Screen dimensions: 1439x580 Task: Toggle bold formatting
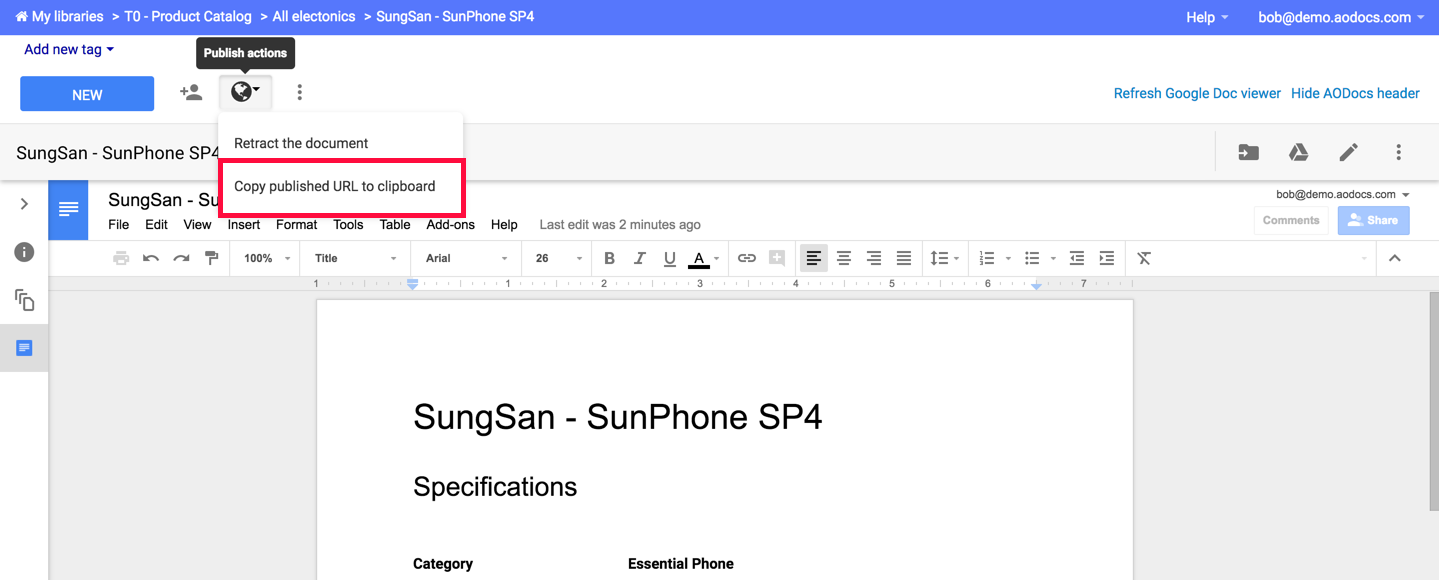coord(609,258)
